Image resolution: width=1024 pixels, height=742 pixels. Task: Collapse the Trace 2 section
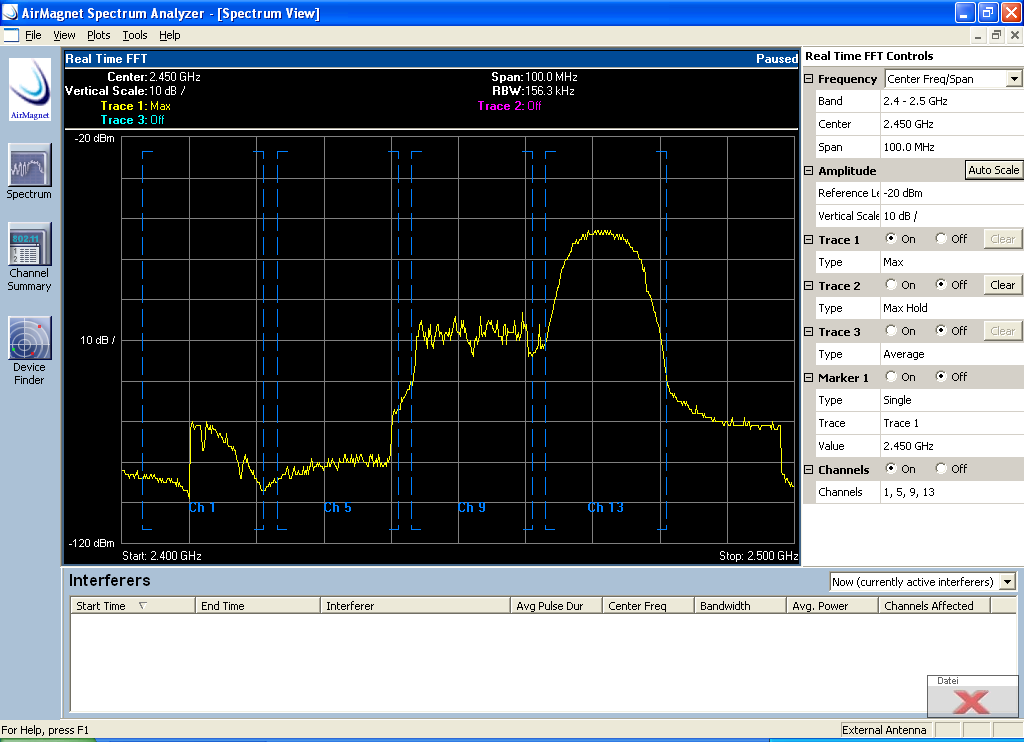point(808,285)
